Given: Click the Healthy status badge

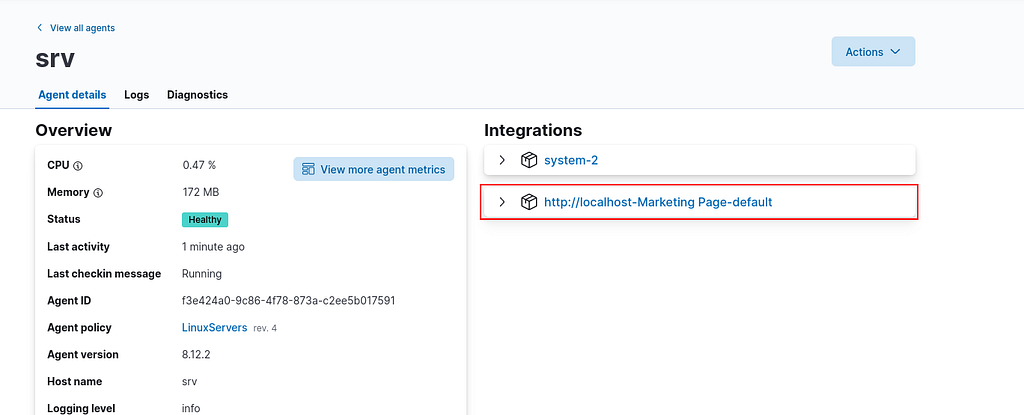Looking at the screenshot, I should (x=205, y=220).
